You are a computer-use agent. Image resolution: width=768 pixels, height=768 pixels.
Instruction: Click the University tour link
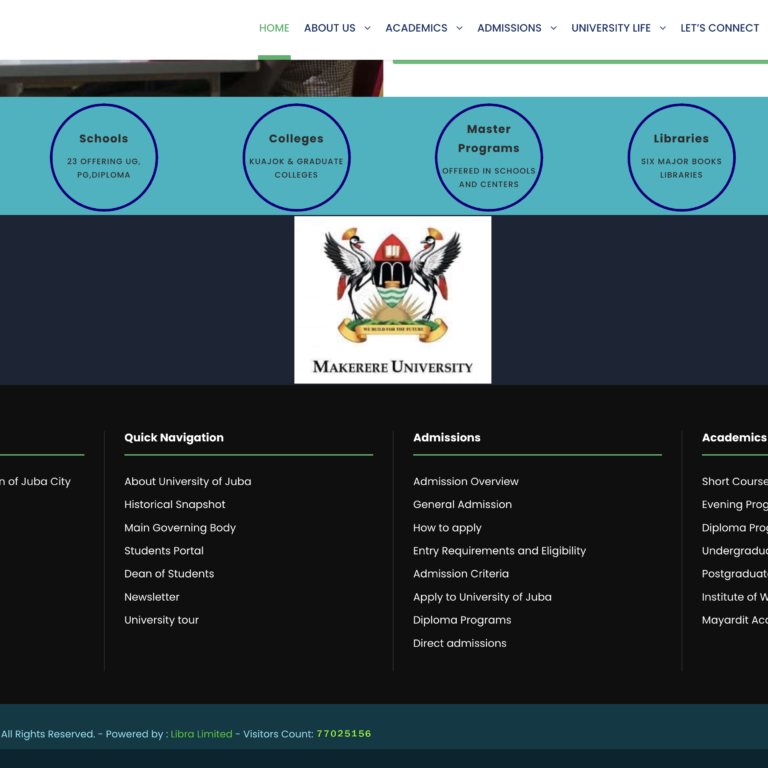(161, 620)
